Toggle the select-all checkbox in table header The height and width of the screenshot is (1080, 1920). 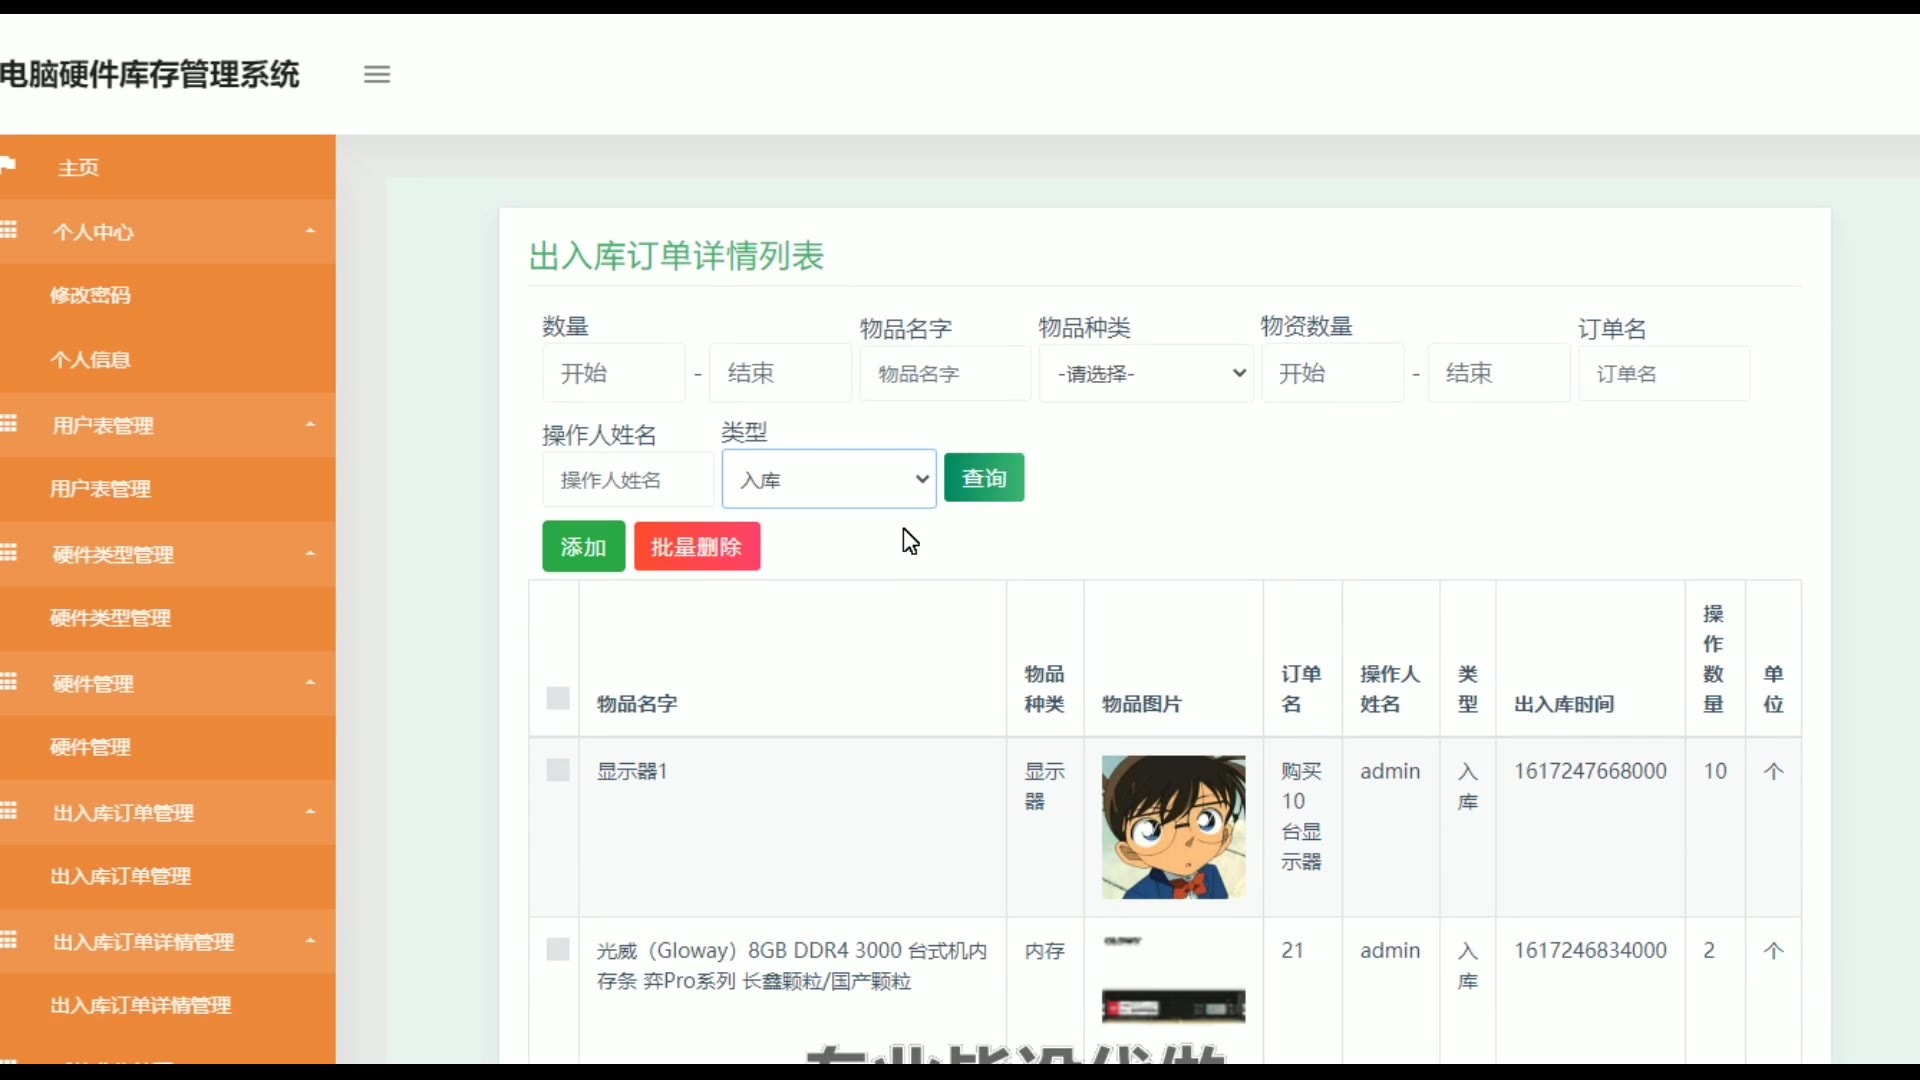[x=558, y=698]
